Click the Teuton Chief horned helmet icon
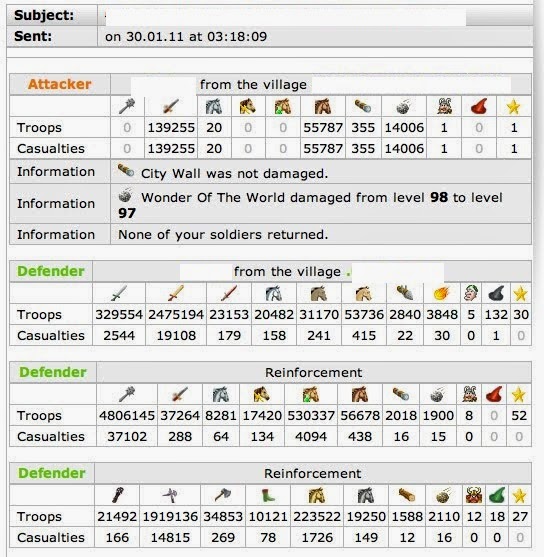Image resolution: width=544 pixels, height=557 pixels. click(x=474, y=495)
